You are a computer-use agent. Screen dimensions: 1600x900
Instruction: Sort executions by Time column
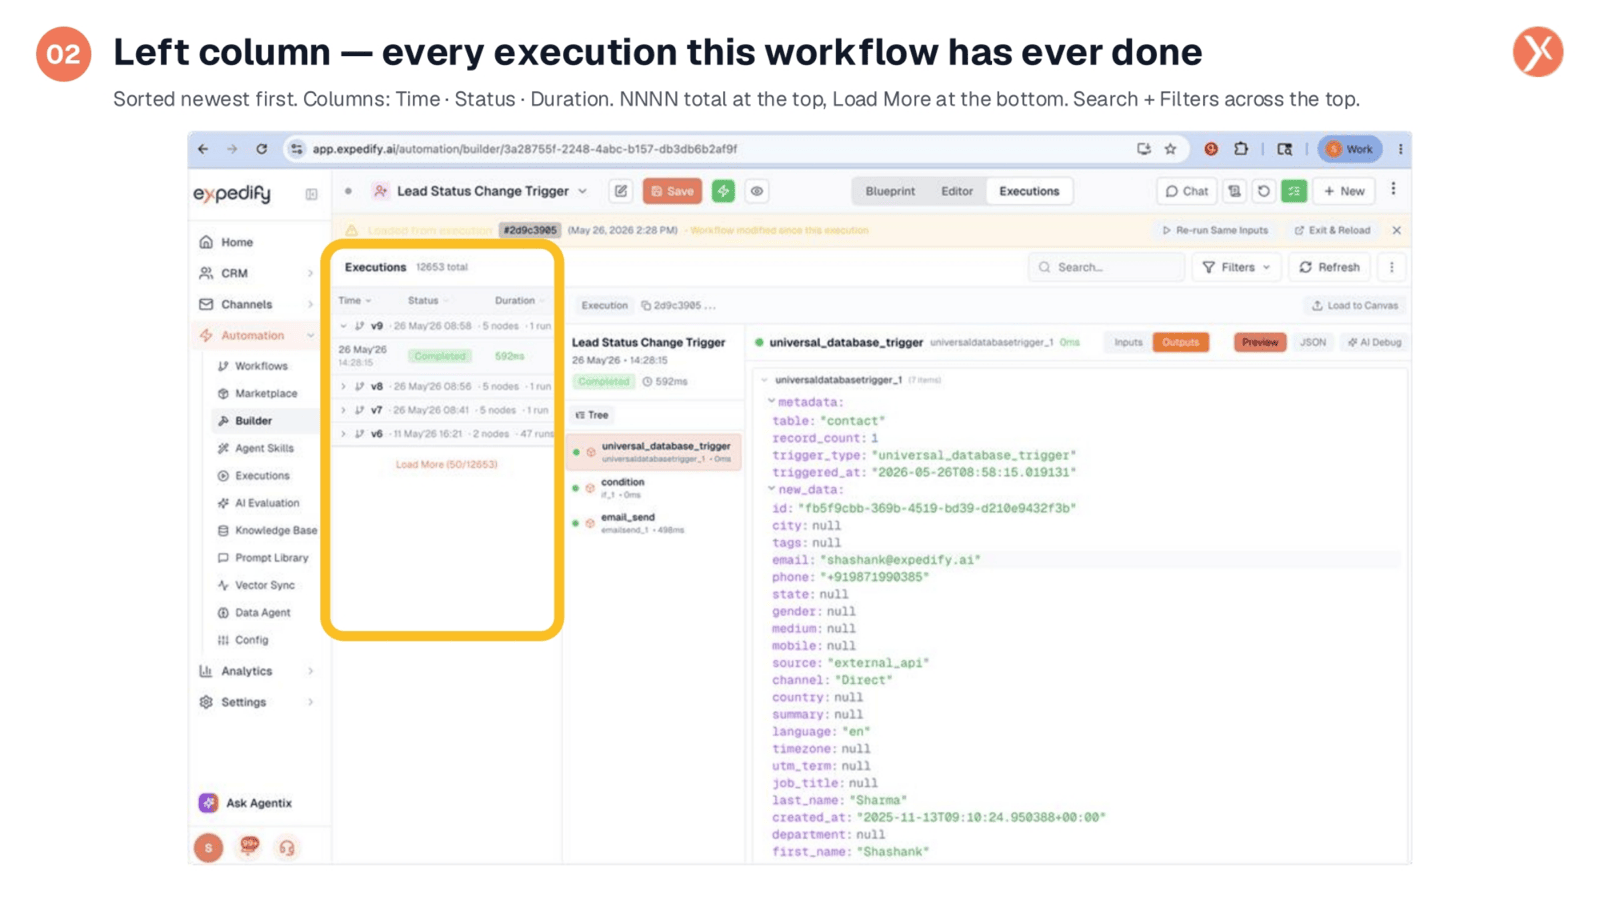354,300
